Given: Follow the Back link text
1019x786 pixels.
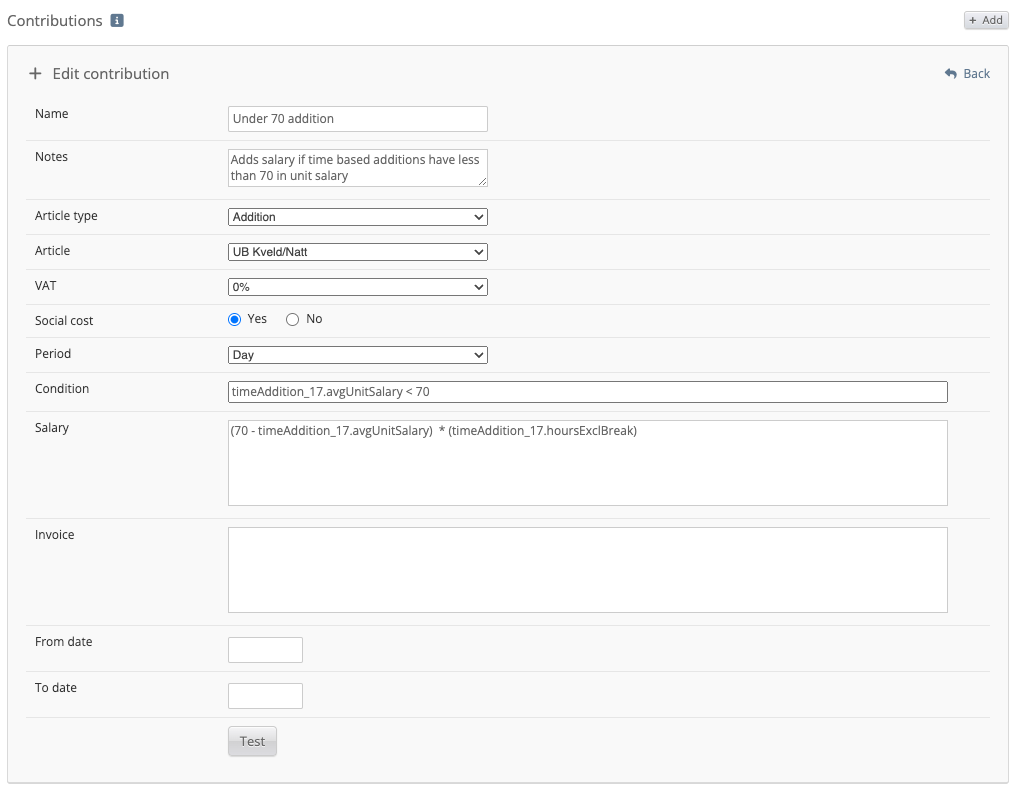Looking at the screenshot, I should [x=976, y=74].
